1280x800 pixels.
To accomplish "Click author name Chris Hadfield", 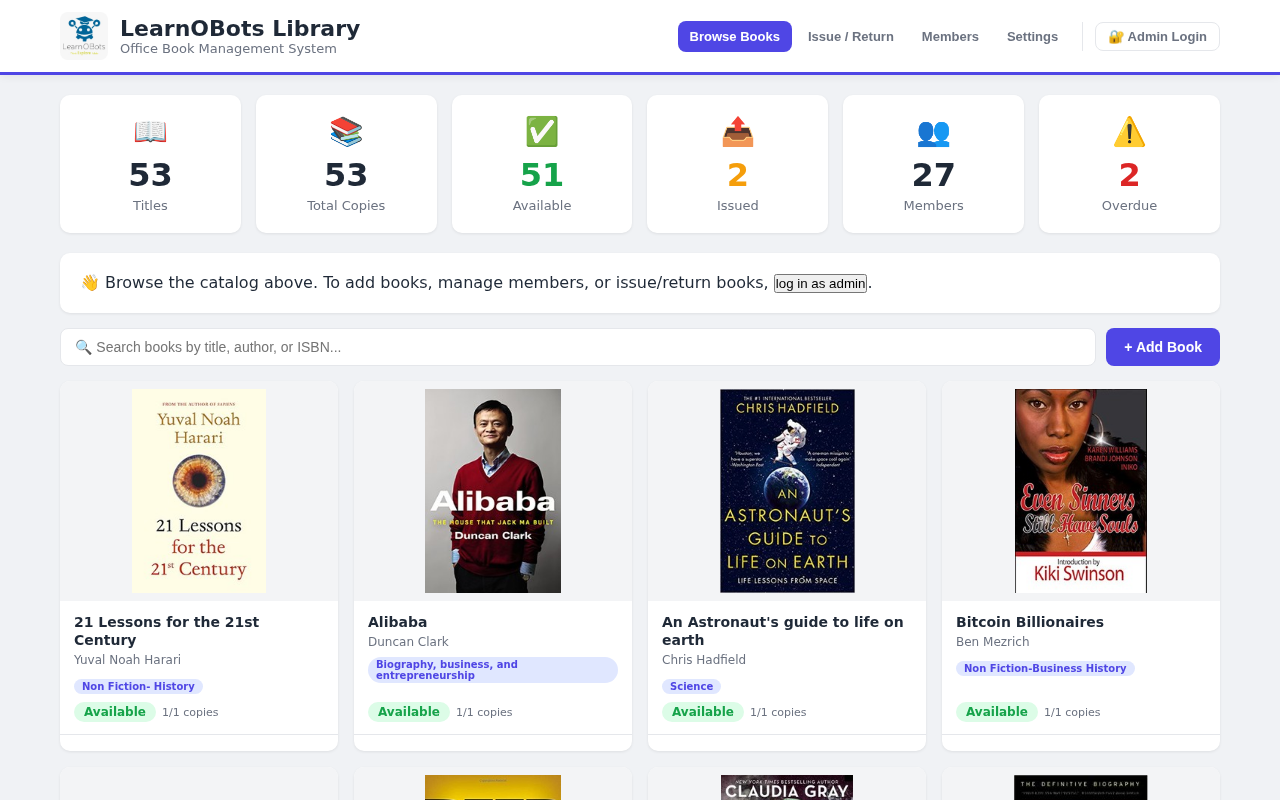I will click(x=704, y=660).
